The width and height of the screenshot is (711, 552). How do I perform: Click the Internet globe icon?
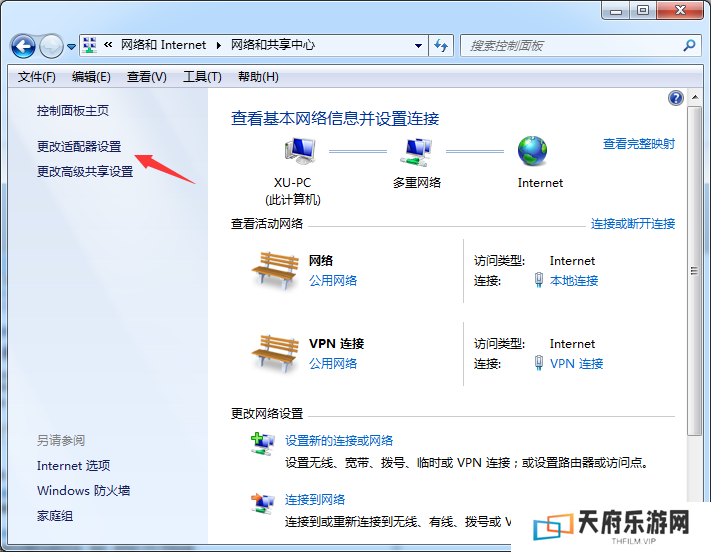pos(532,151)
